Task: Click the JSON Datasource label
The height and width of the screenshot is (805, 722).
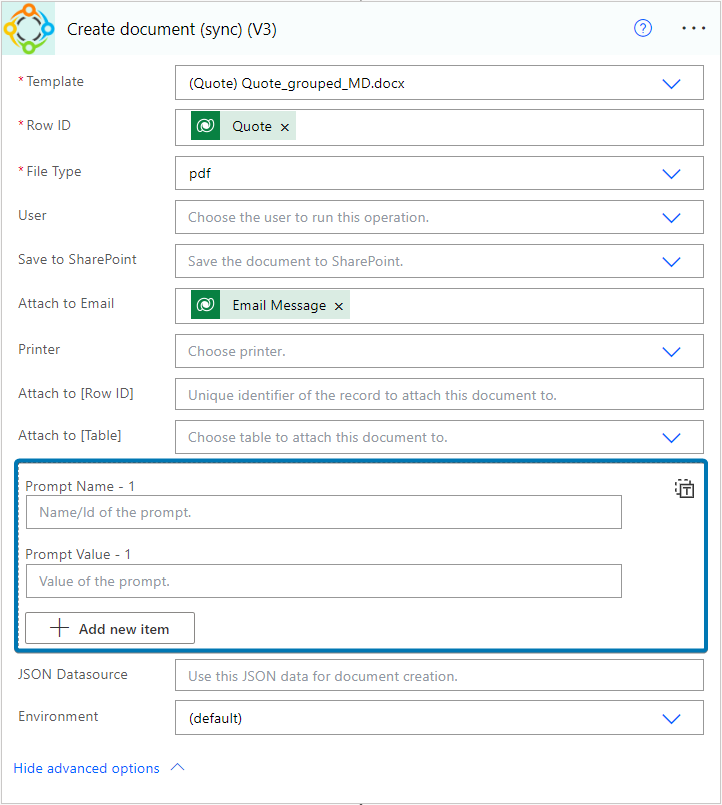Action: click(x=73, y=674)
